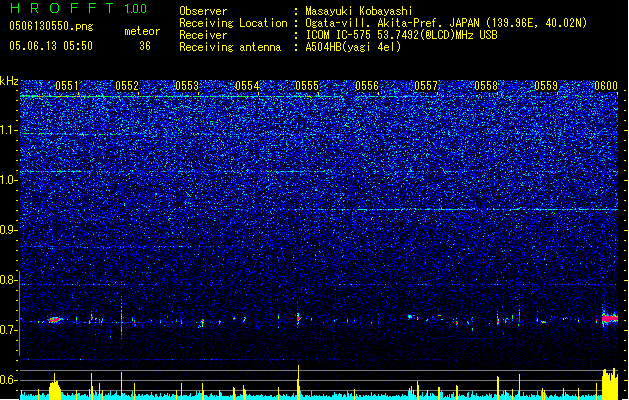Image resolution: width=629 pixels, height=400 pixels.
Task: Click the Receiving Location label
Action: pyautogui.click(x=233, y=23)
